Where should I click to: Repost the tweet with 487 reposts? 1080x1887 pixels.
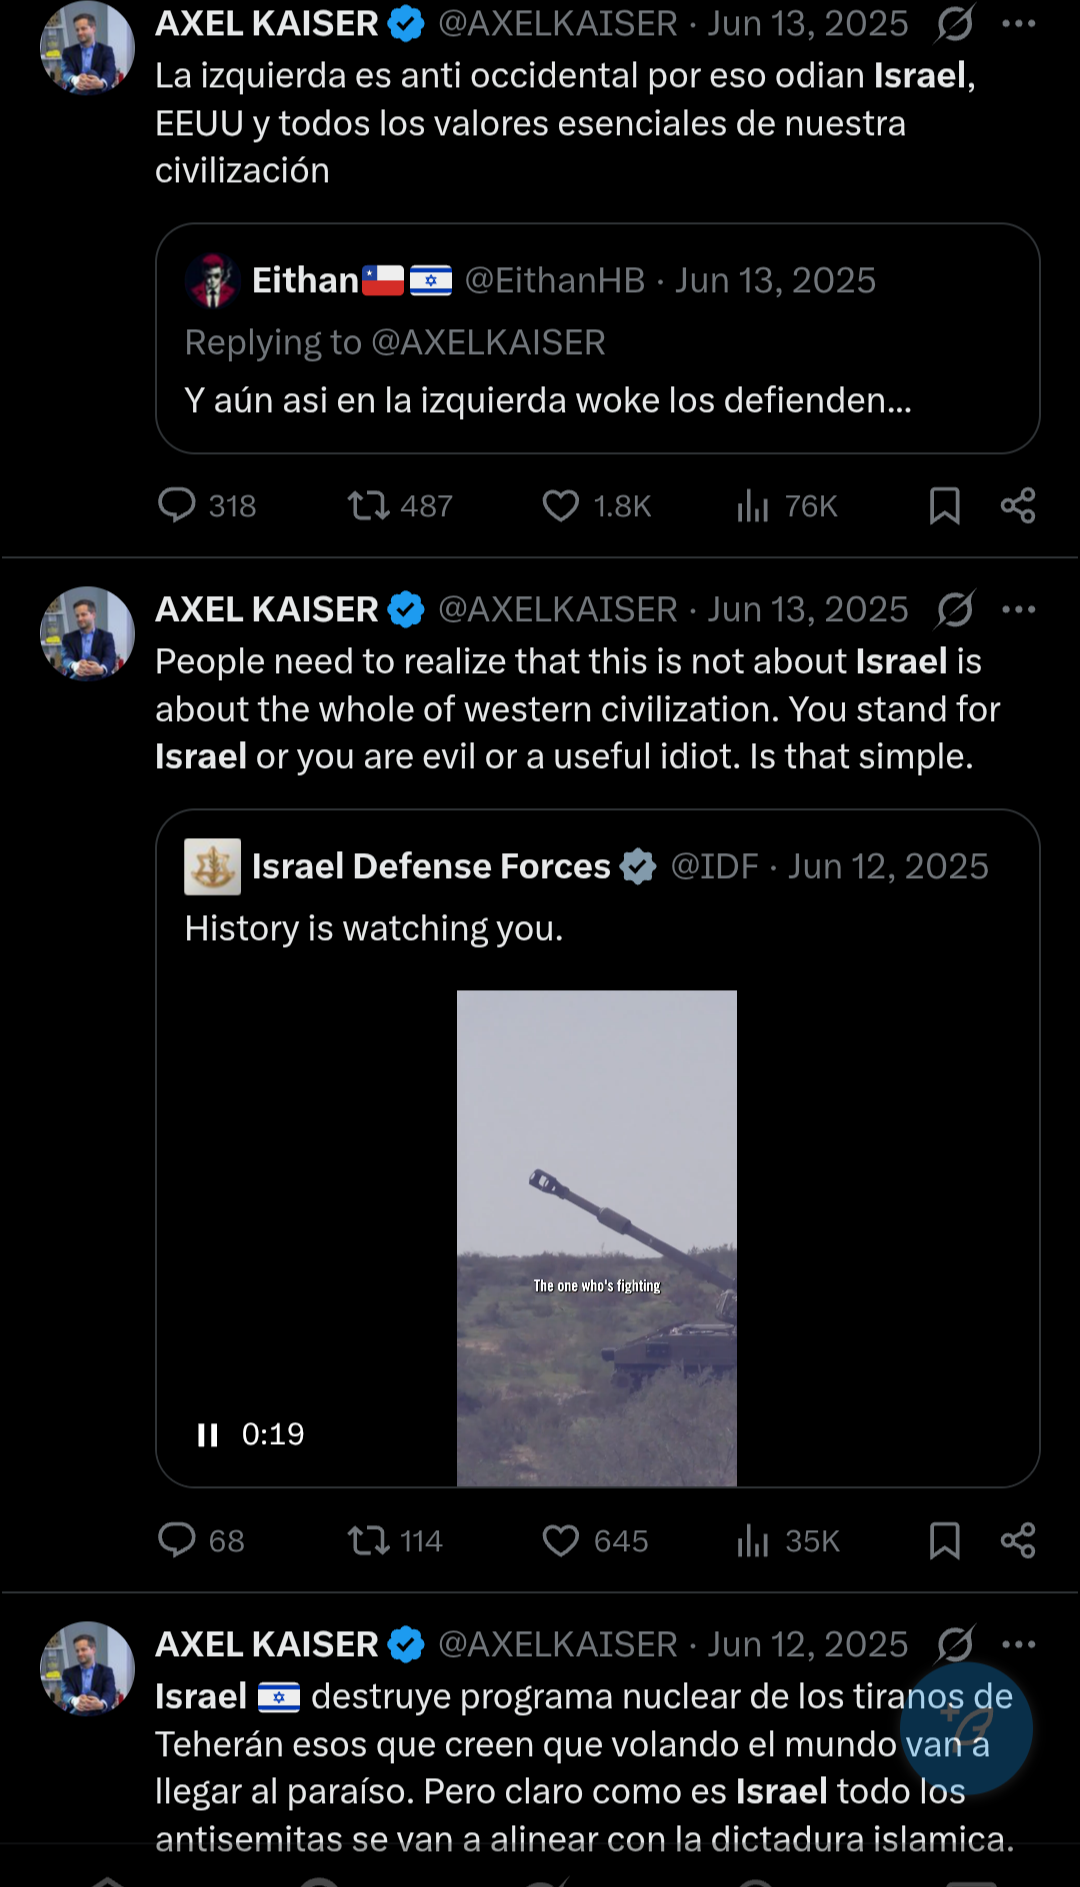[x=368, y=505]
